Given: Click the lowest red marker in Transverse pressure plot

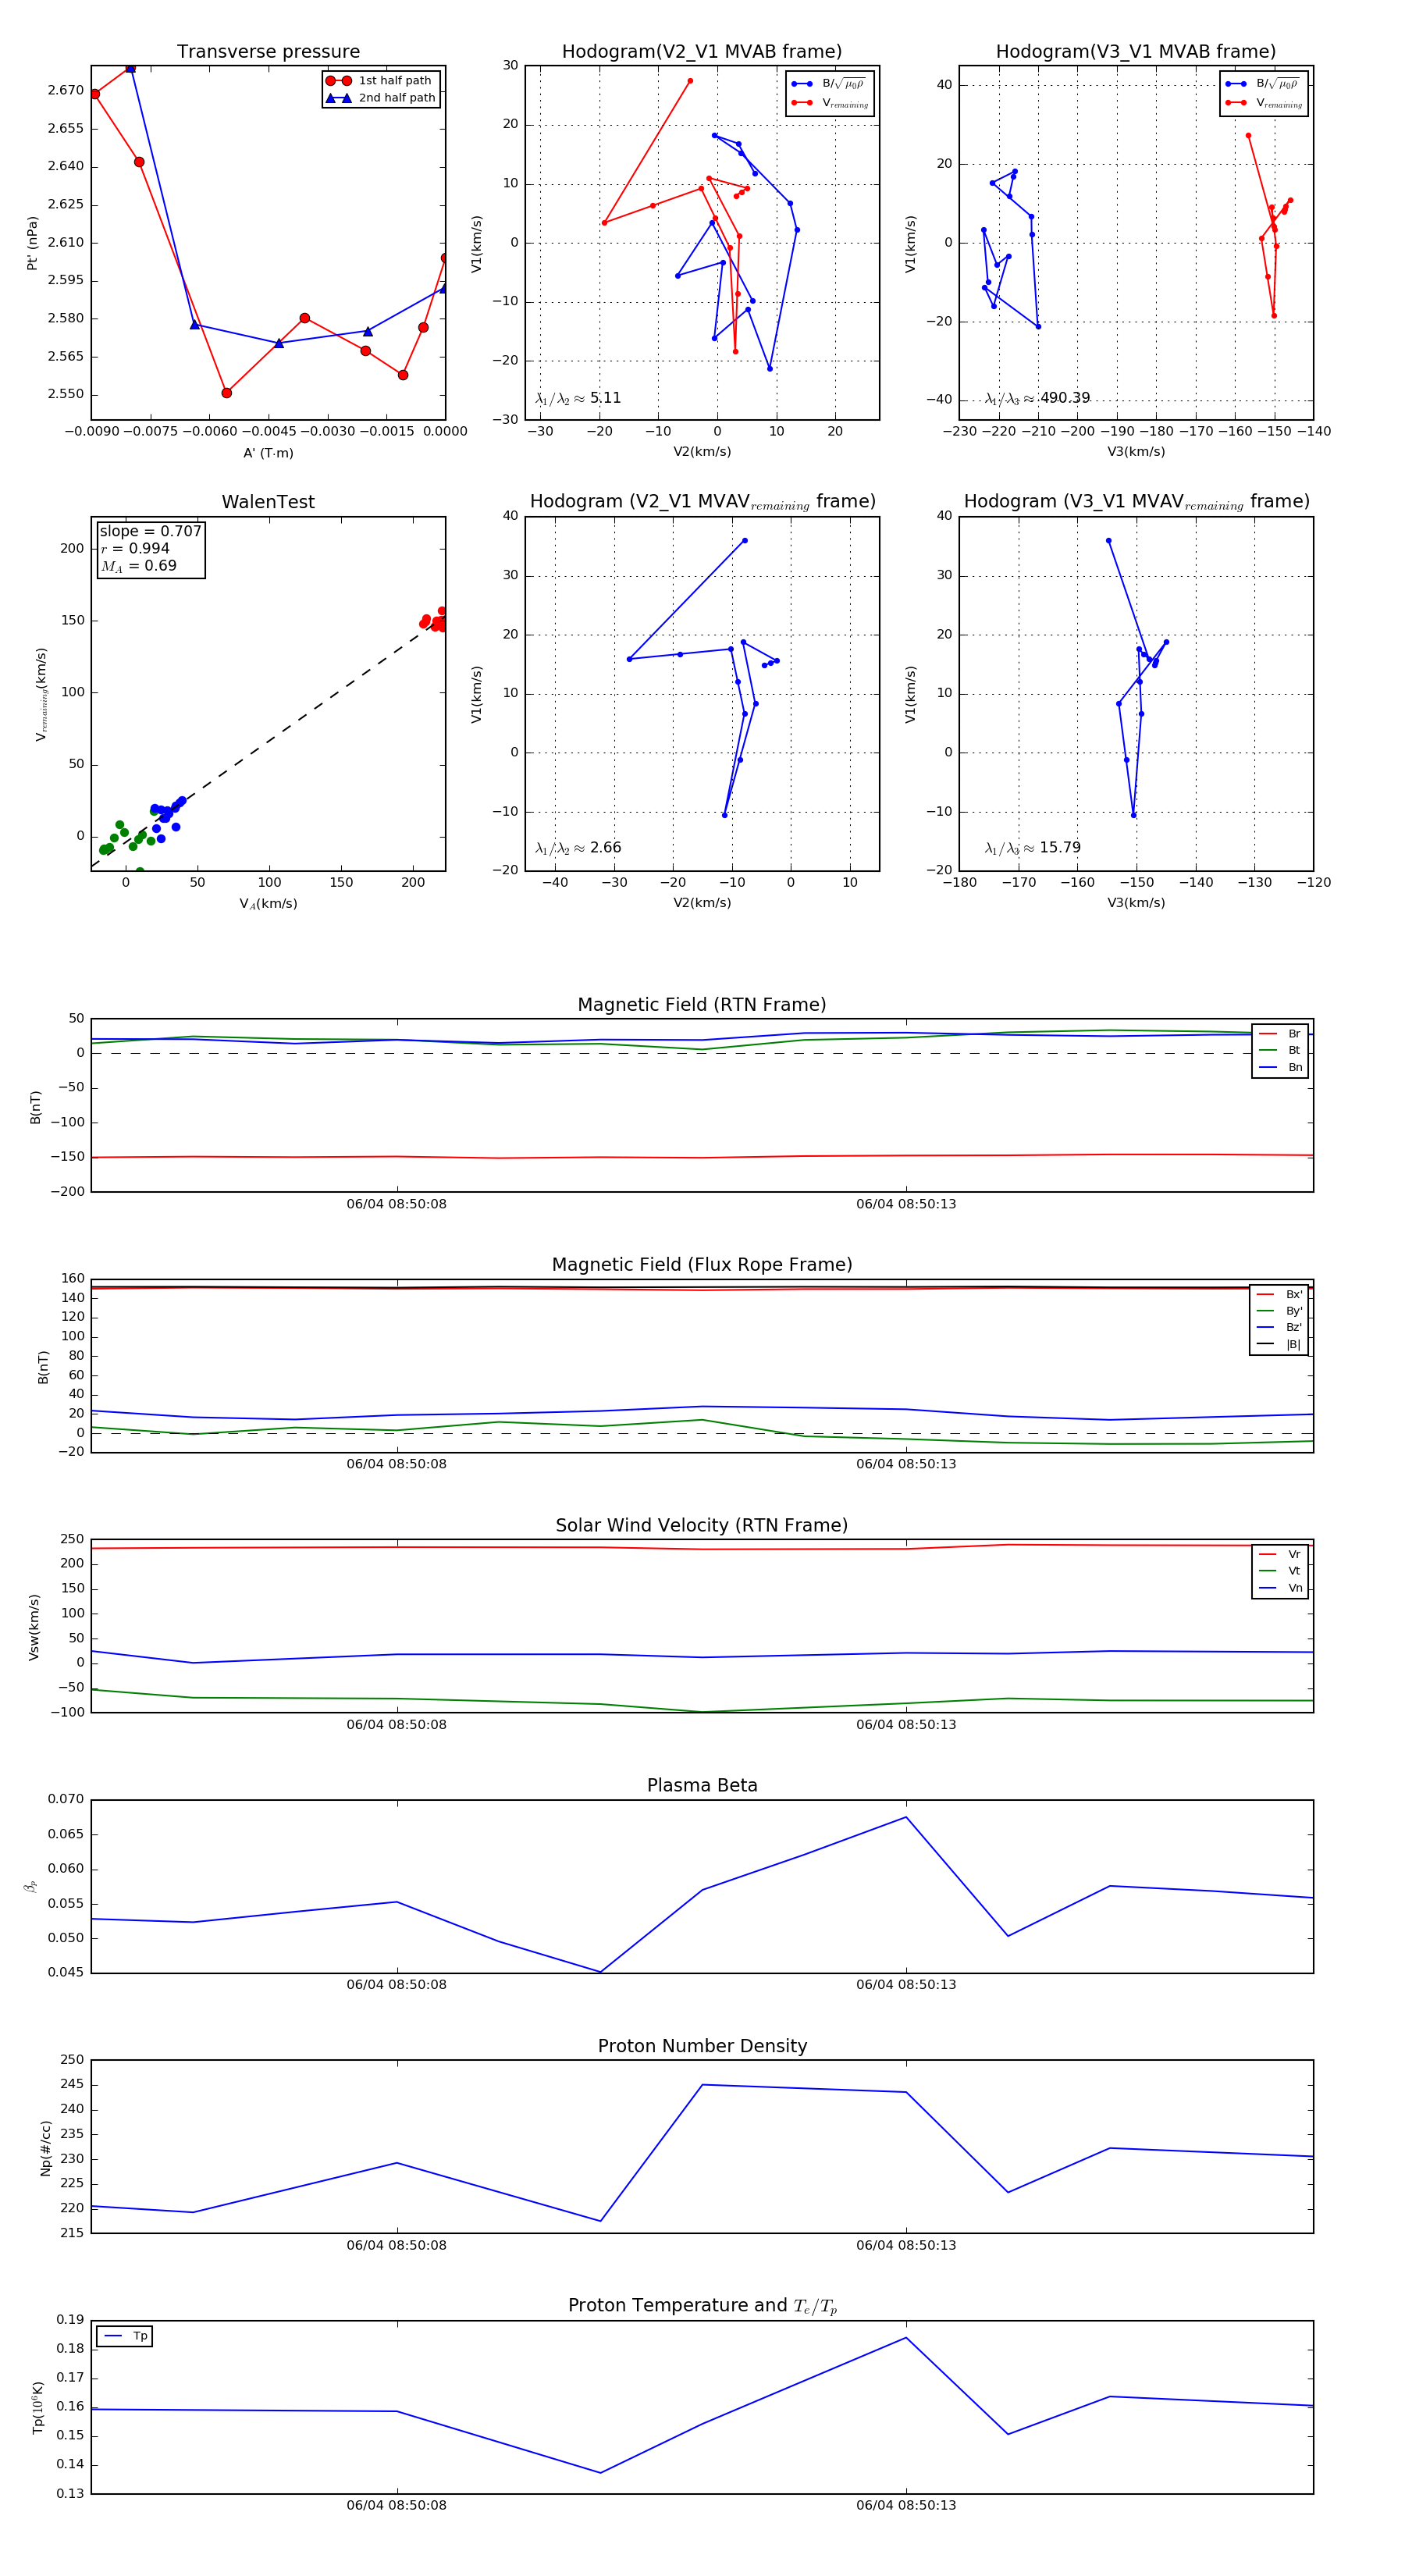Looking at the screenshot, I should (226, 393).
